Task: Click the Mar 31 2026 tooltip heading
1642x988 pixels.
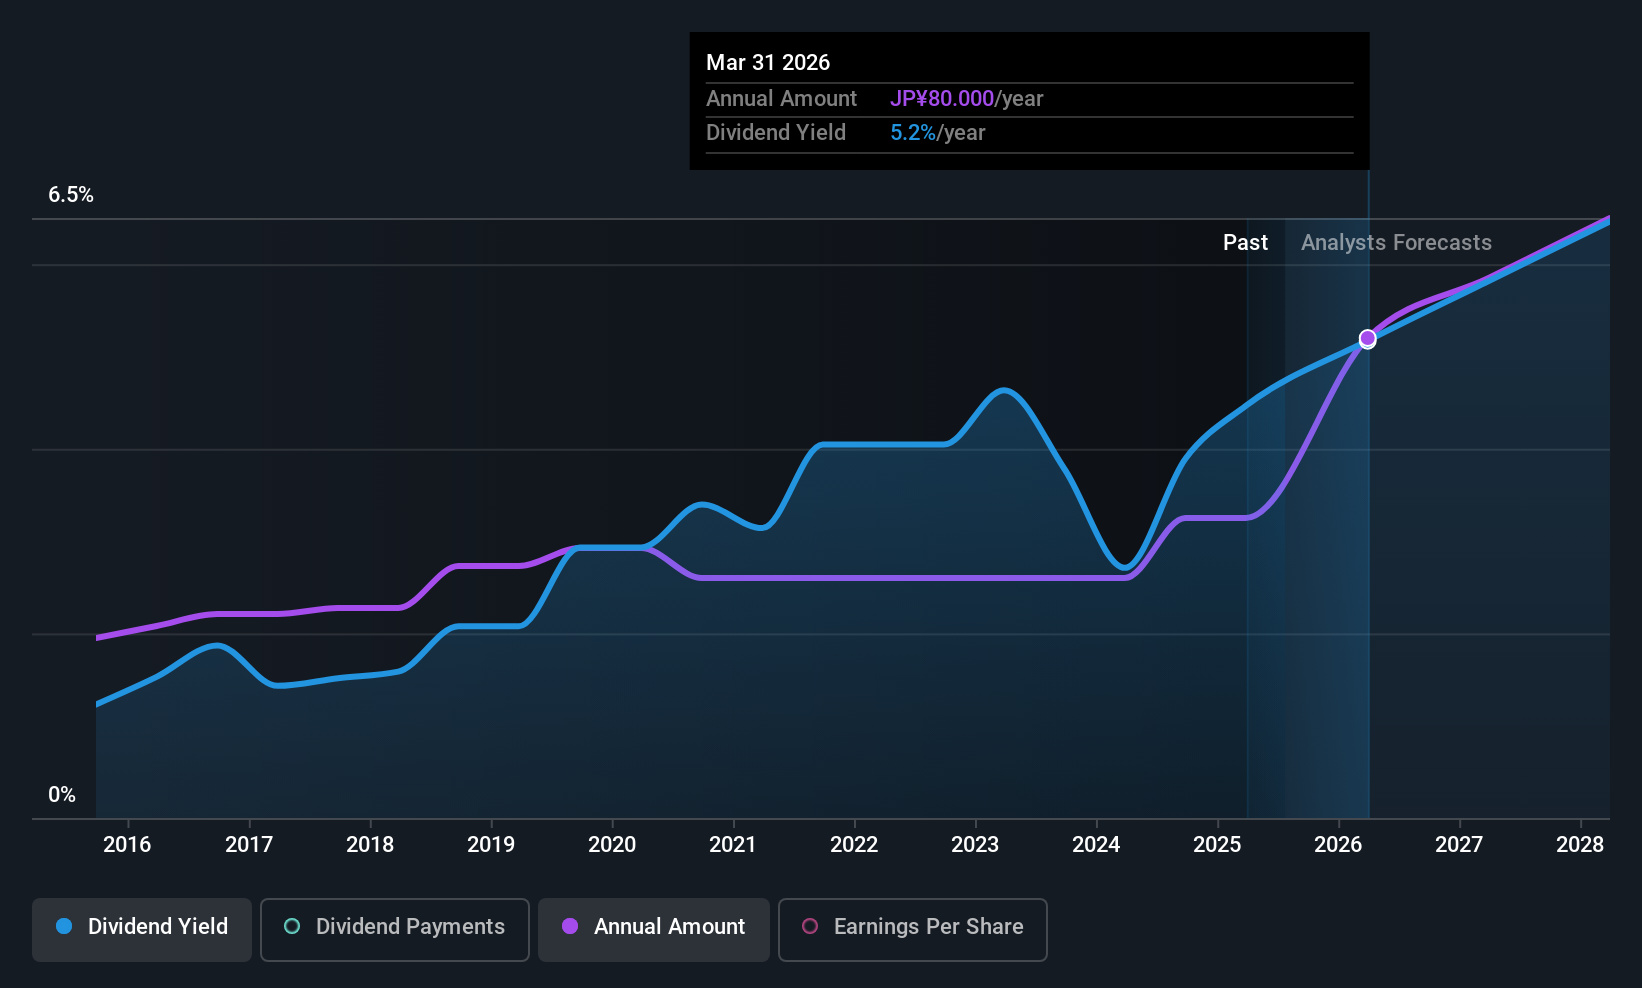Action: coord(768,63)
